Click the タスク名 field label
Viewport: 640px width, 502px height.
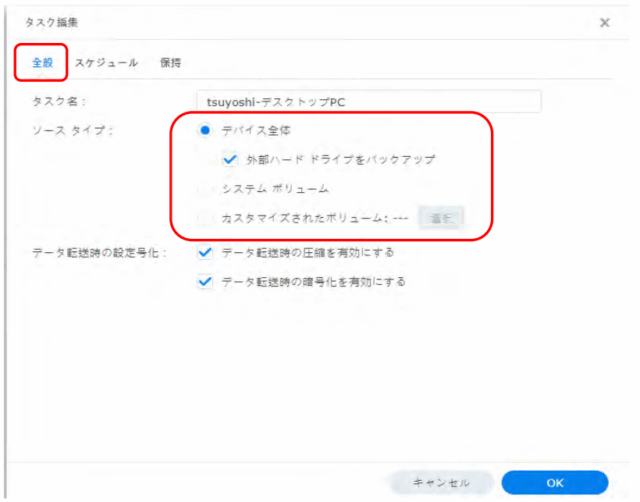pyautogui.click(x=59, y=102)
